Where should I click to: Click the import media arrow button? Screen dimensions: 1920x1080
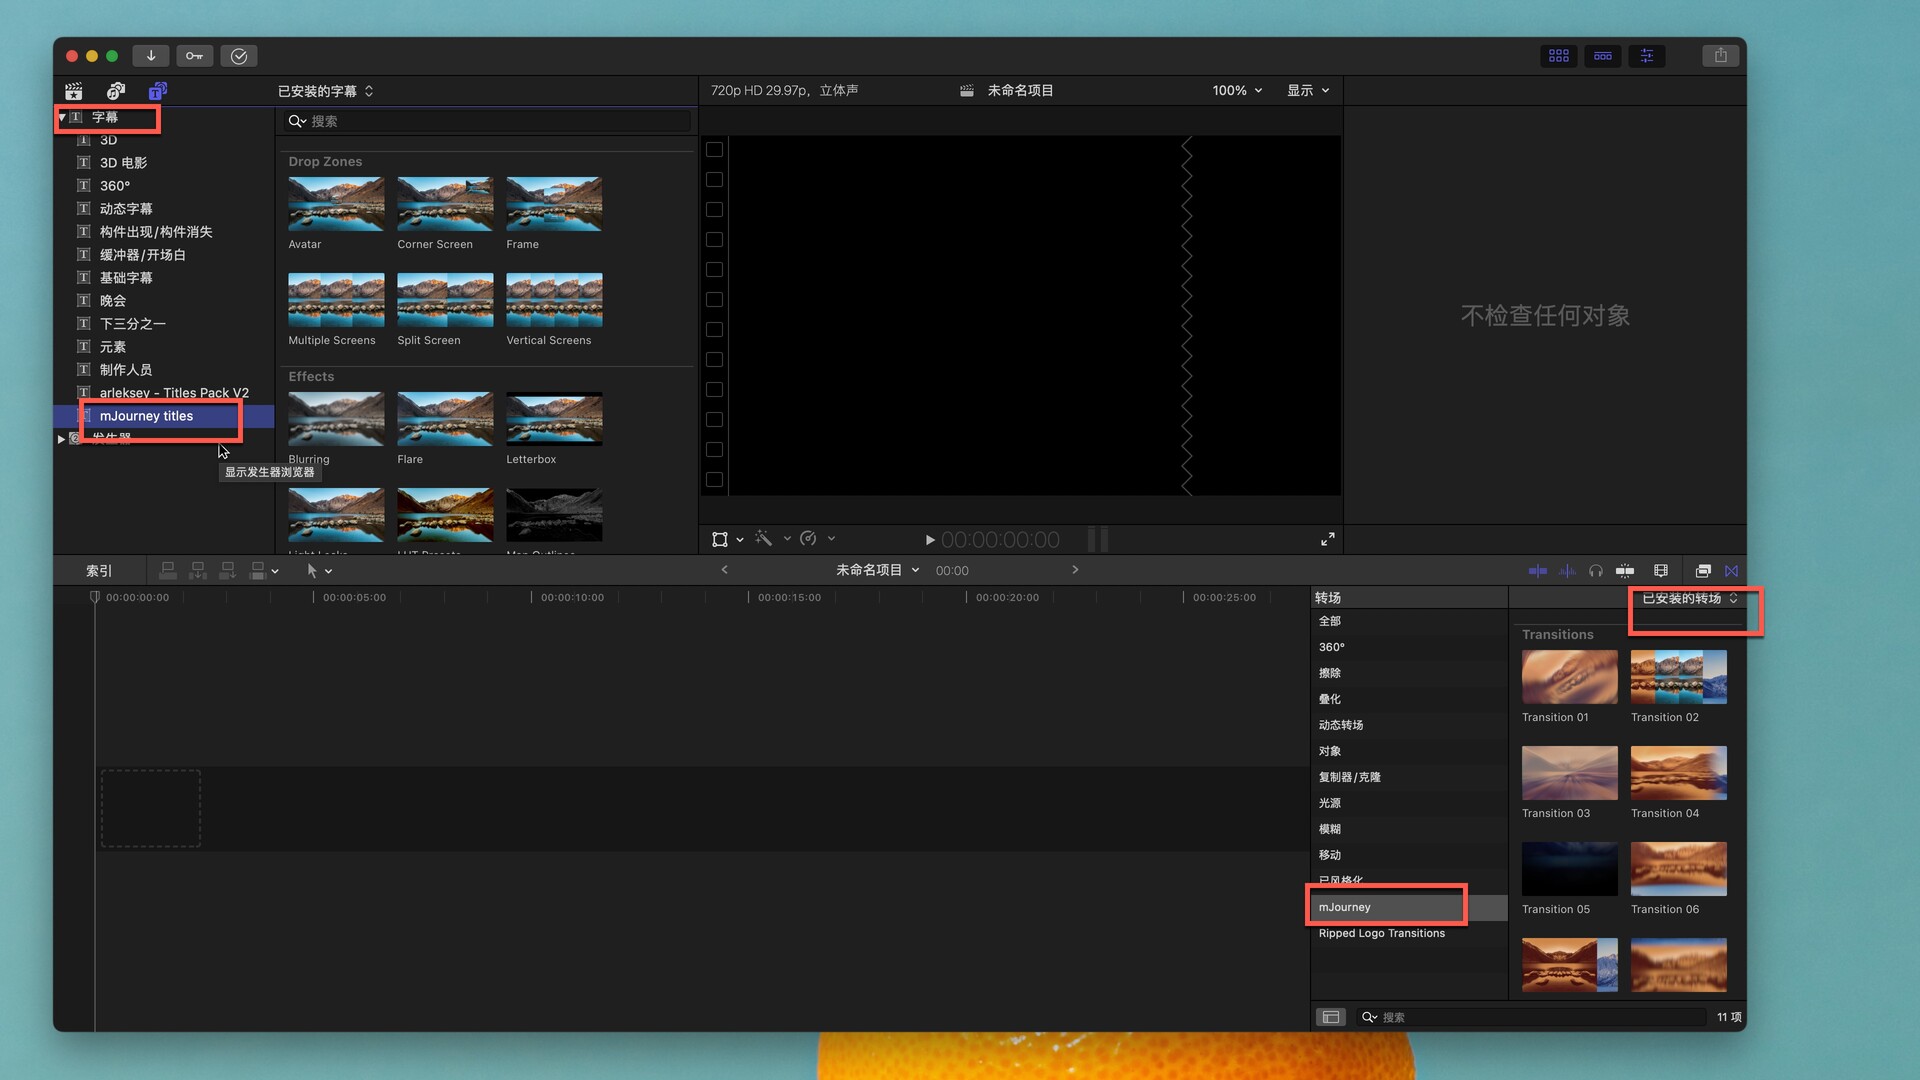(151, 56)
